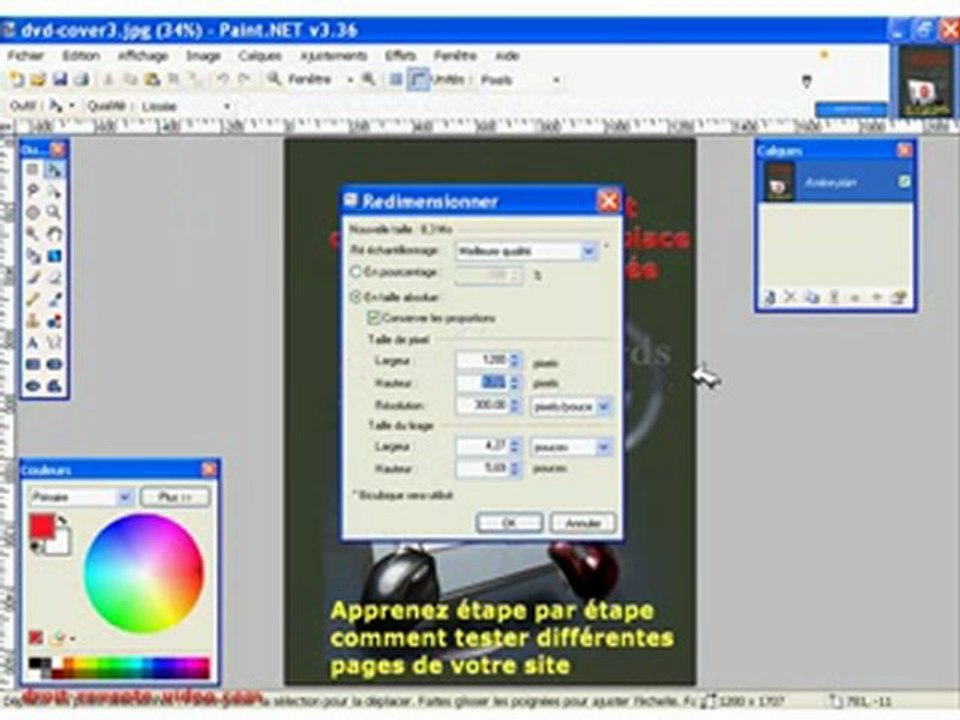960x720 pixels.
Task: Toggle 'Conserver les proportions' checkbox
Action: click(x=373, y=318)
